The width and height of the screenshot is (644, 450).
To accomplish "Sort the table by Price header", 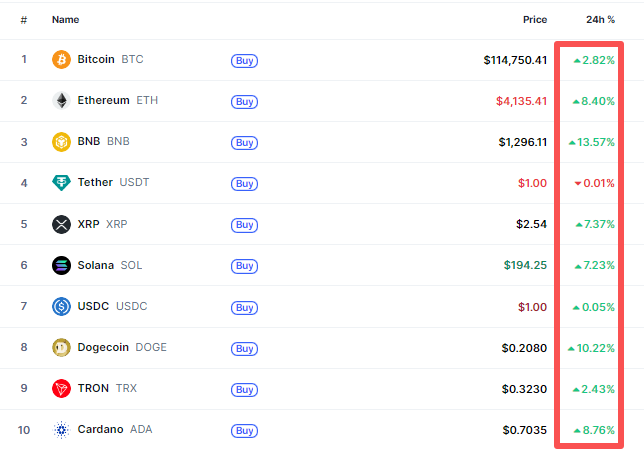I will click(534, 20).
